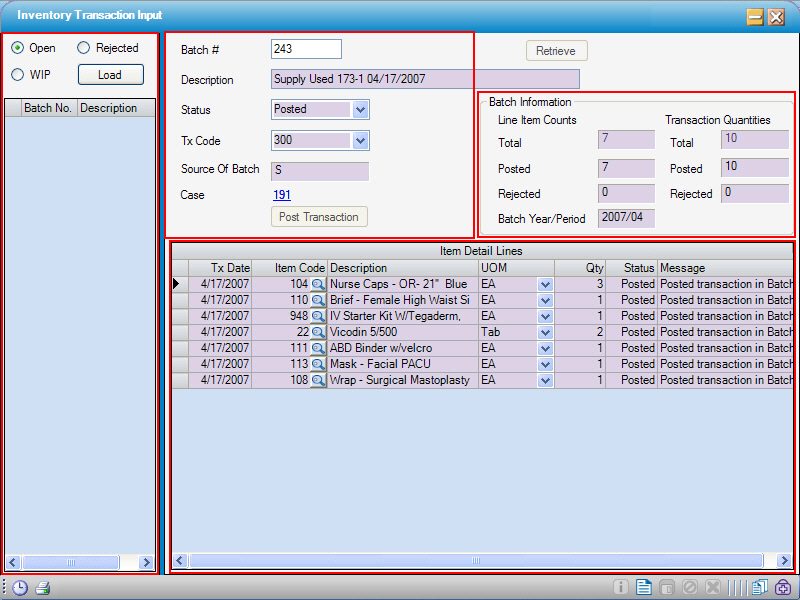Image resolution: width=800 pixels, height=600 pixels.
Task: Open the Status dropdown showing Posted
Action: 362,110
